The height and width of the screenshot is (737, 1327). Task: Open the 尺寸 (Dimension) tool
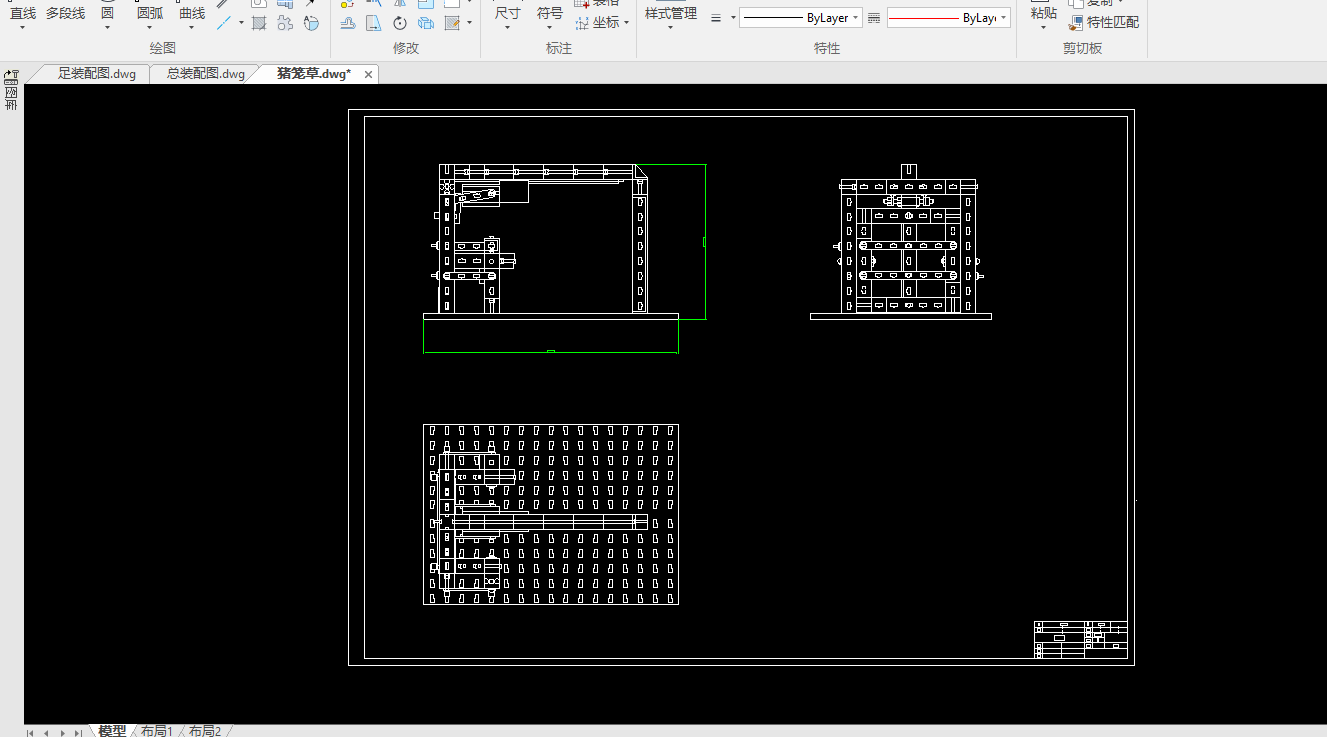(x=507, y=13)
